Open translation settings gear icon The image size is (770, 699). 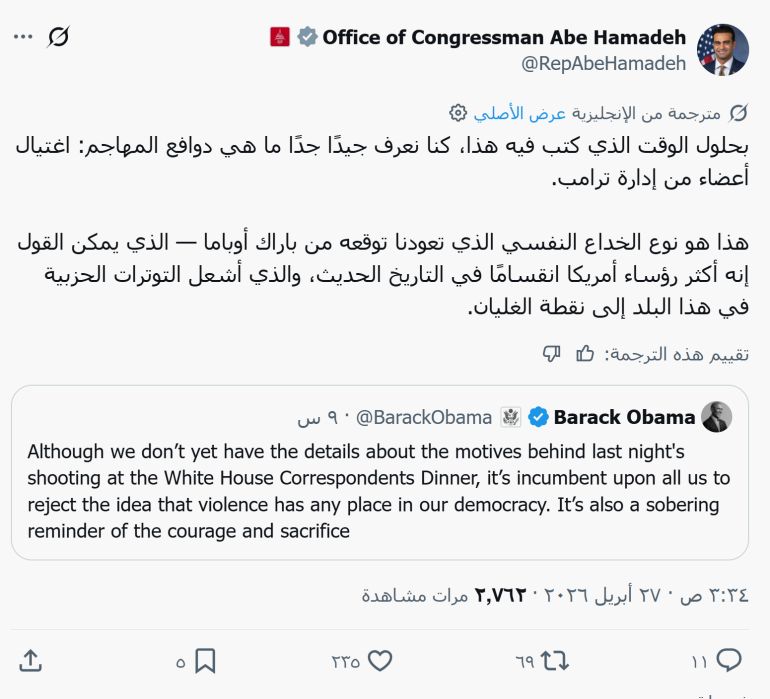458,112
